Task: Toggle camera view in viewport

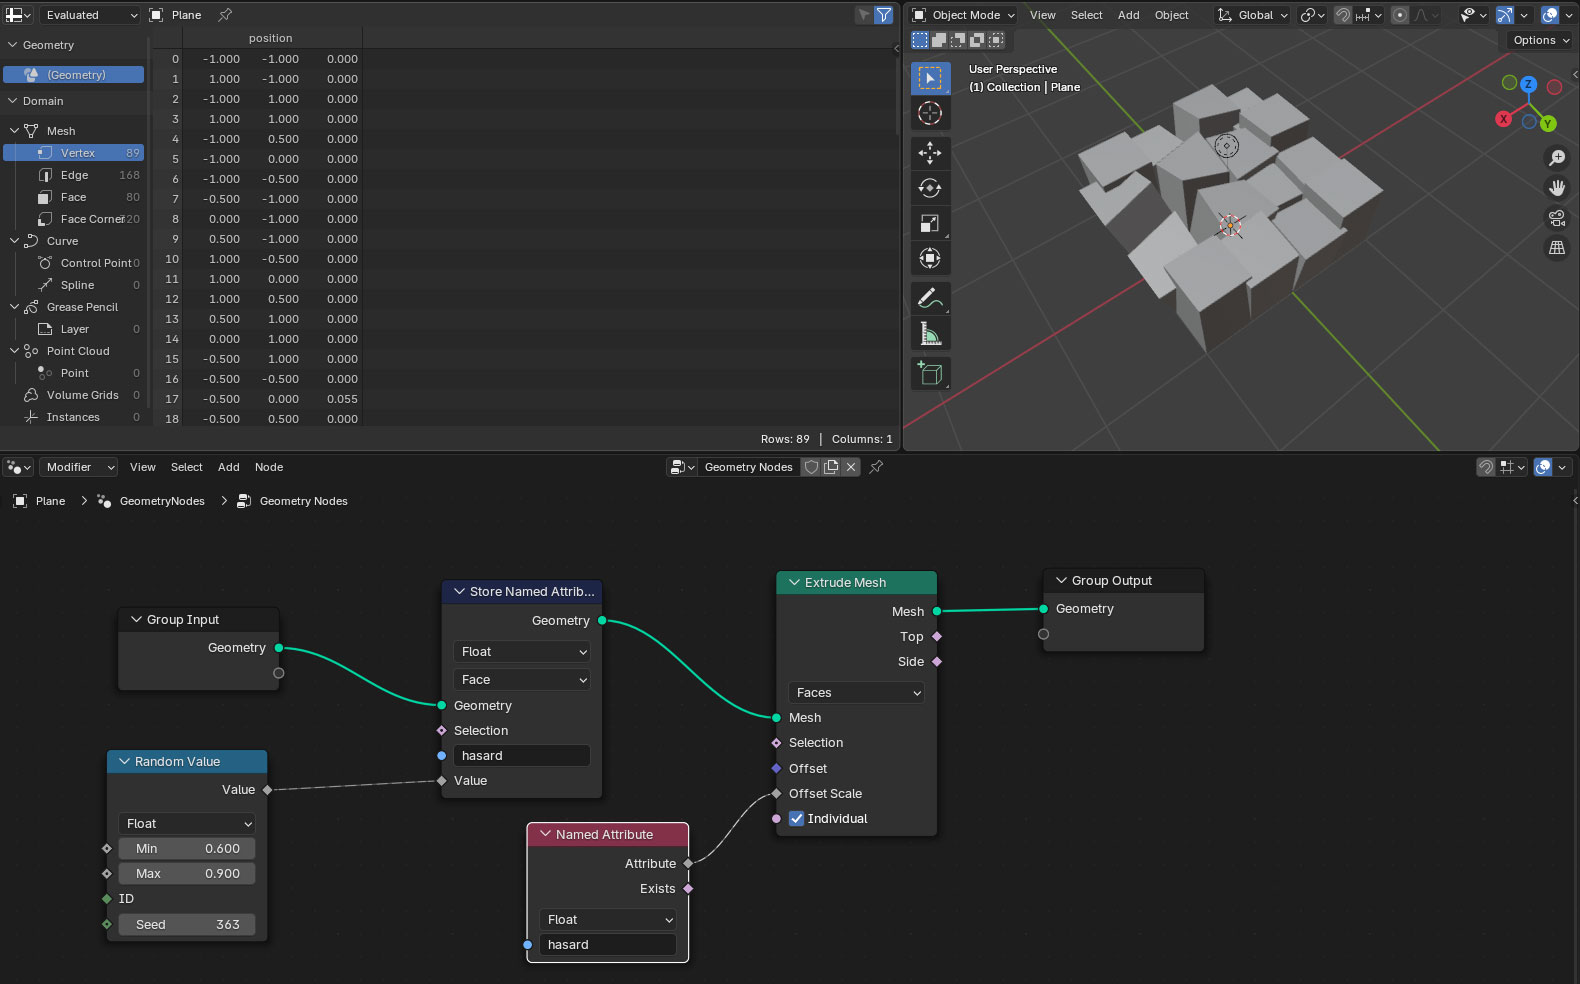Action: (x=1557, y=218)
